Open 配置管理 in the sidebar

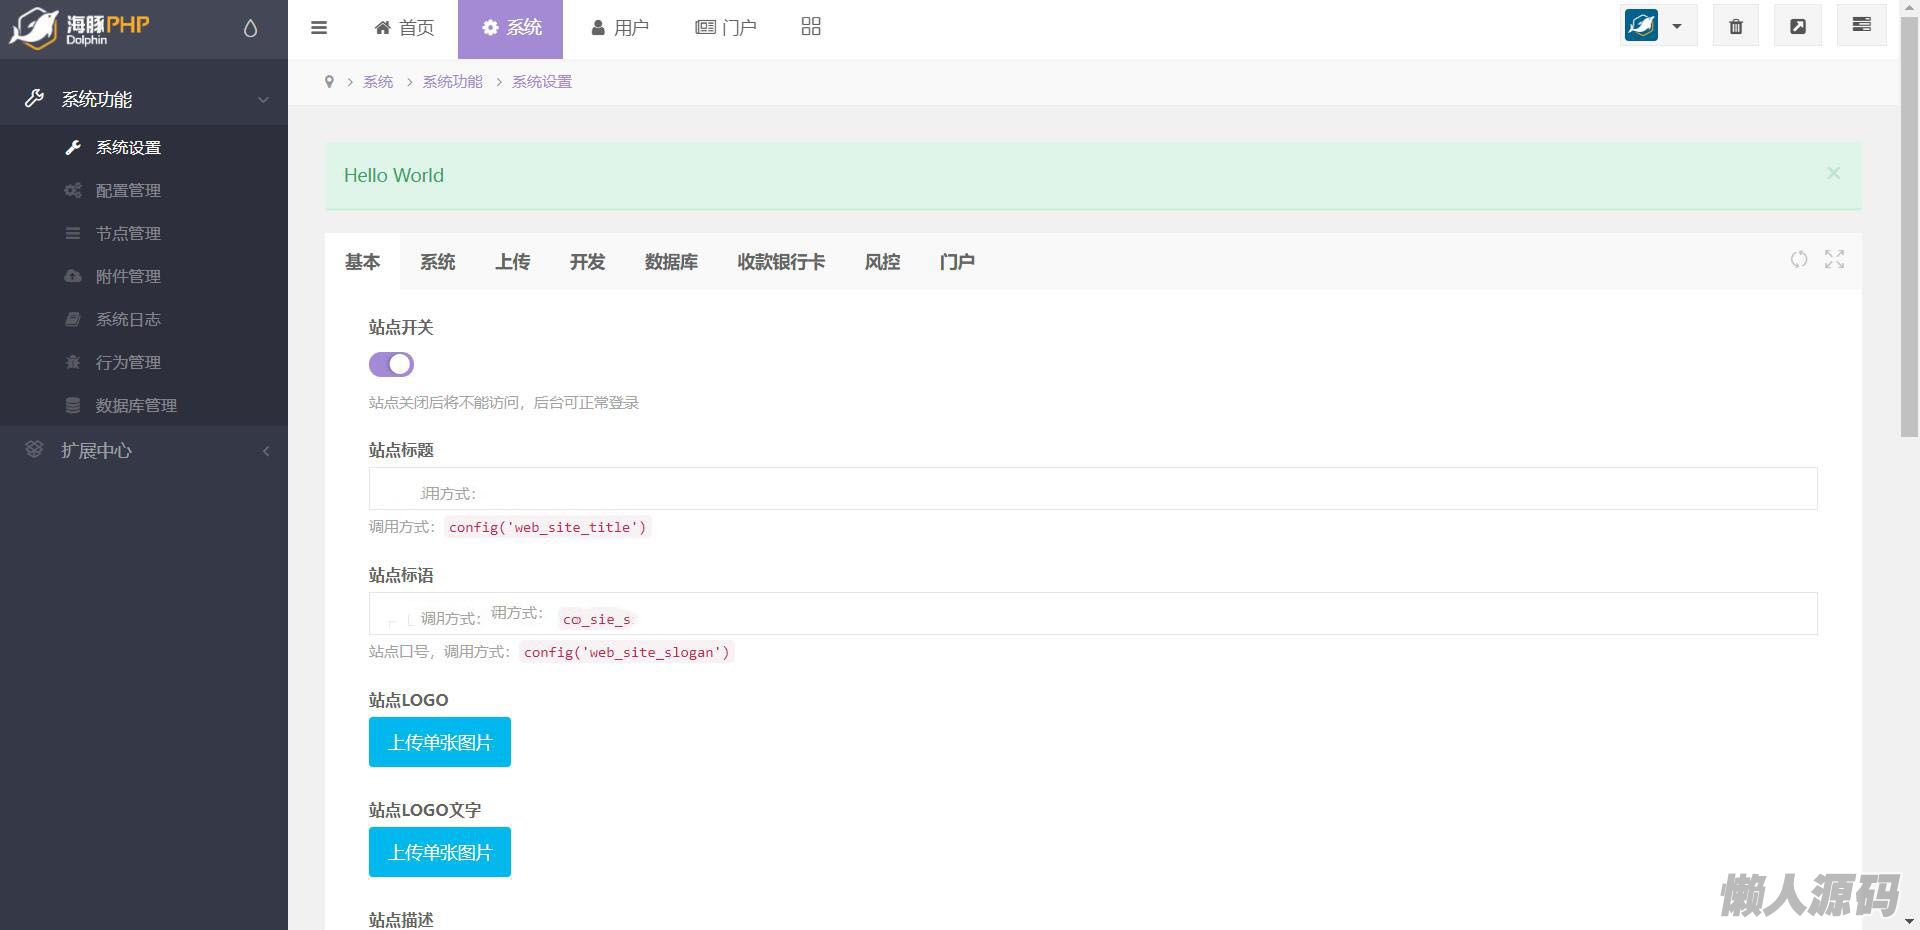click(128, 191)
